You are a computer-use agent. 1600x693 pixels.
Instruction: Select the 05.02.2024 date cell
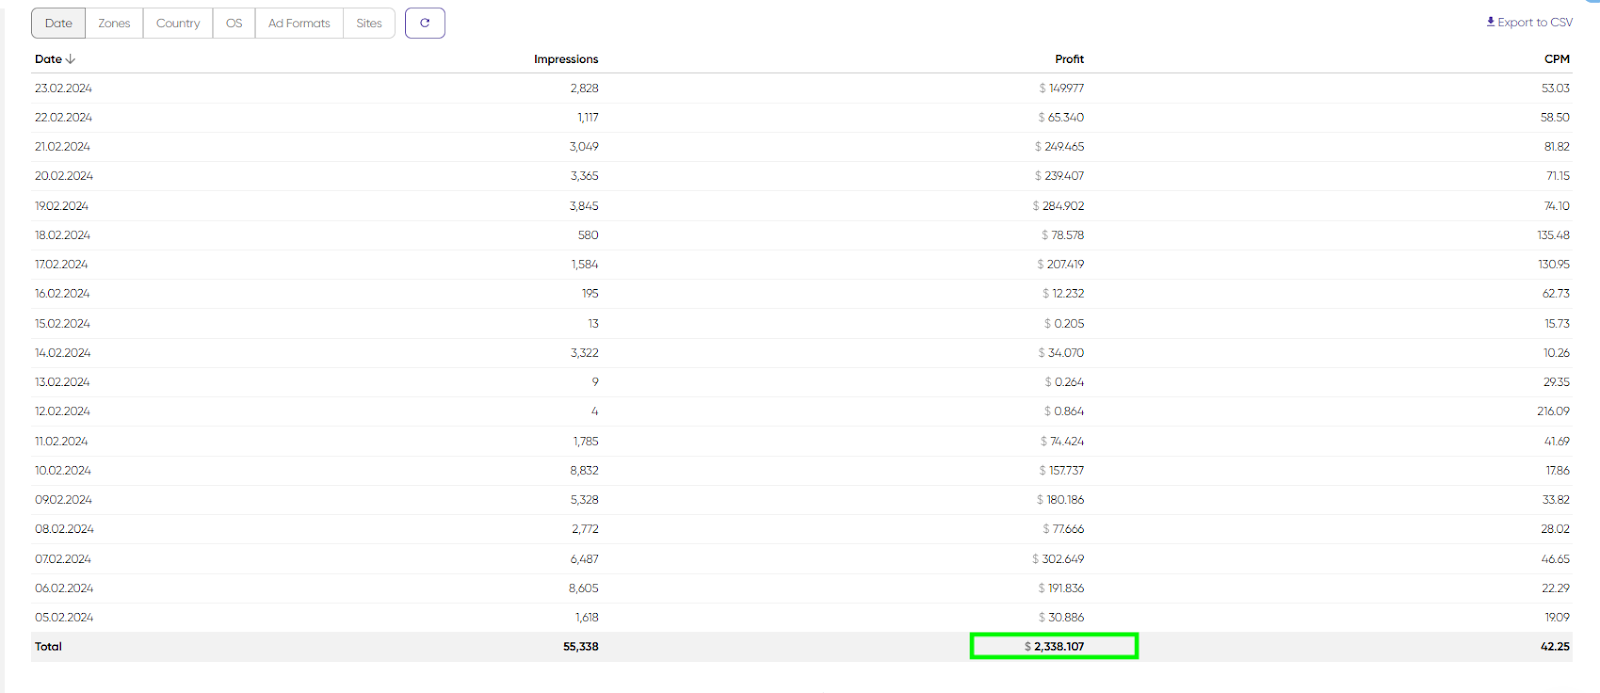pyautogui.click(x=64, y=617)
